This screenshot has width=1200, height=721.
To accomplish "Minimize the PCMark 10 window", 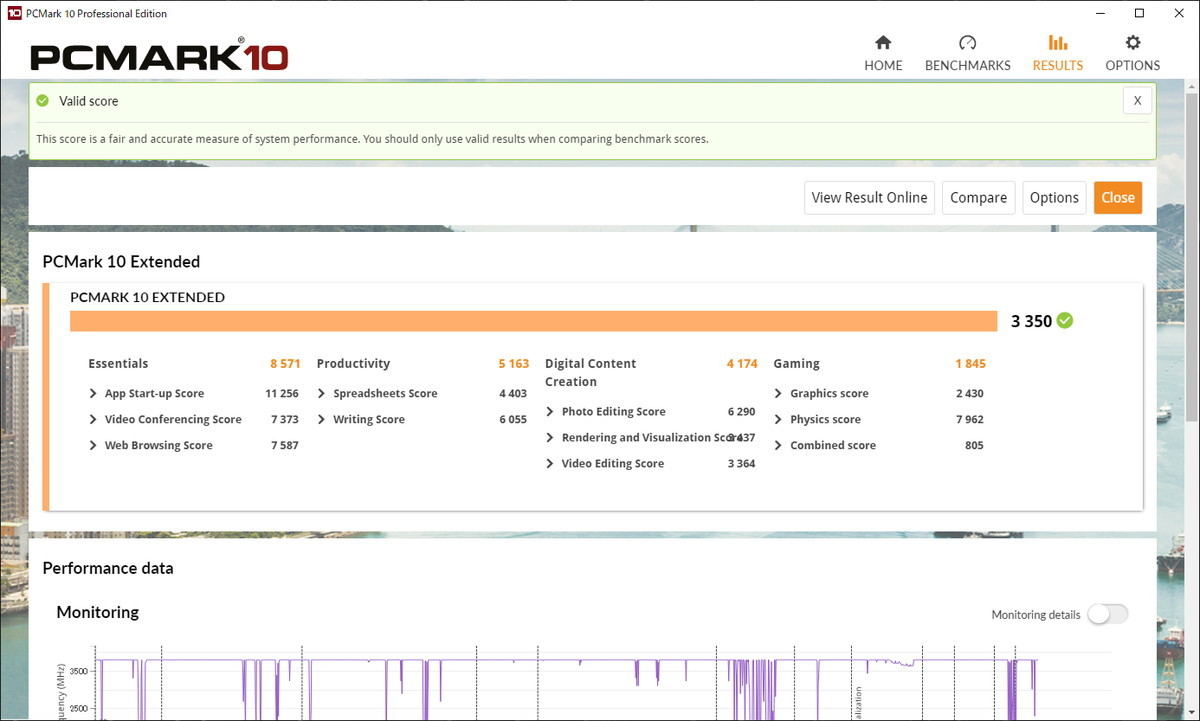I will (1101, 13).
